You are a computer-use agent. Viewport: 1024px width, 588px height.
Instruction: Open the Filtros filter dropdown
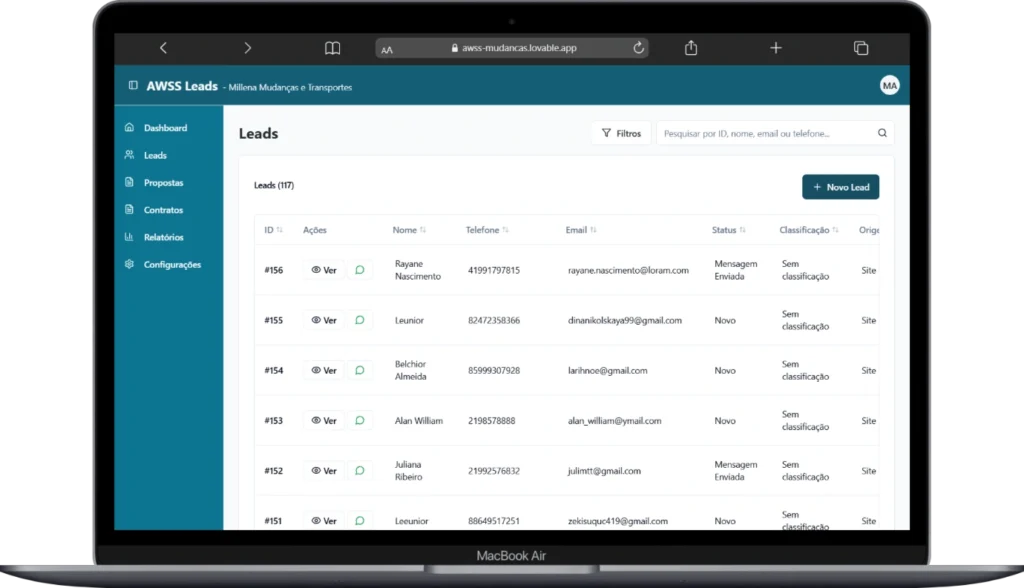point(621,133)
